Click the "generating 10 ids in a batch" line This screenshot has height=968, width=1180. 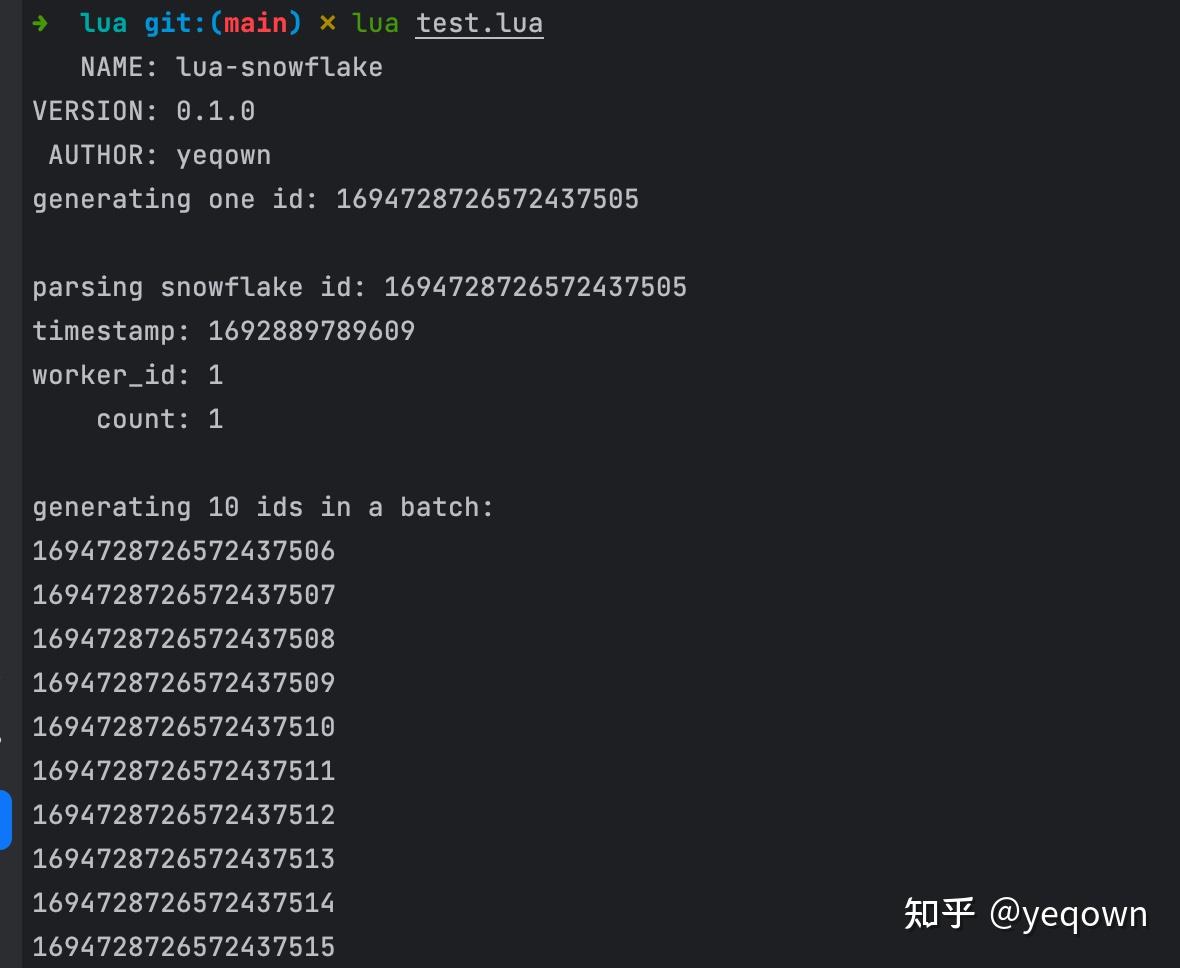coord(263,507)
